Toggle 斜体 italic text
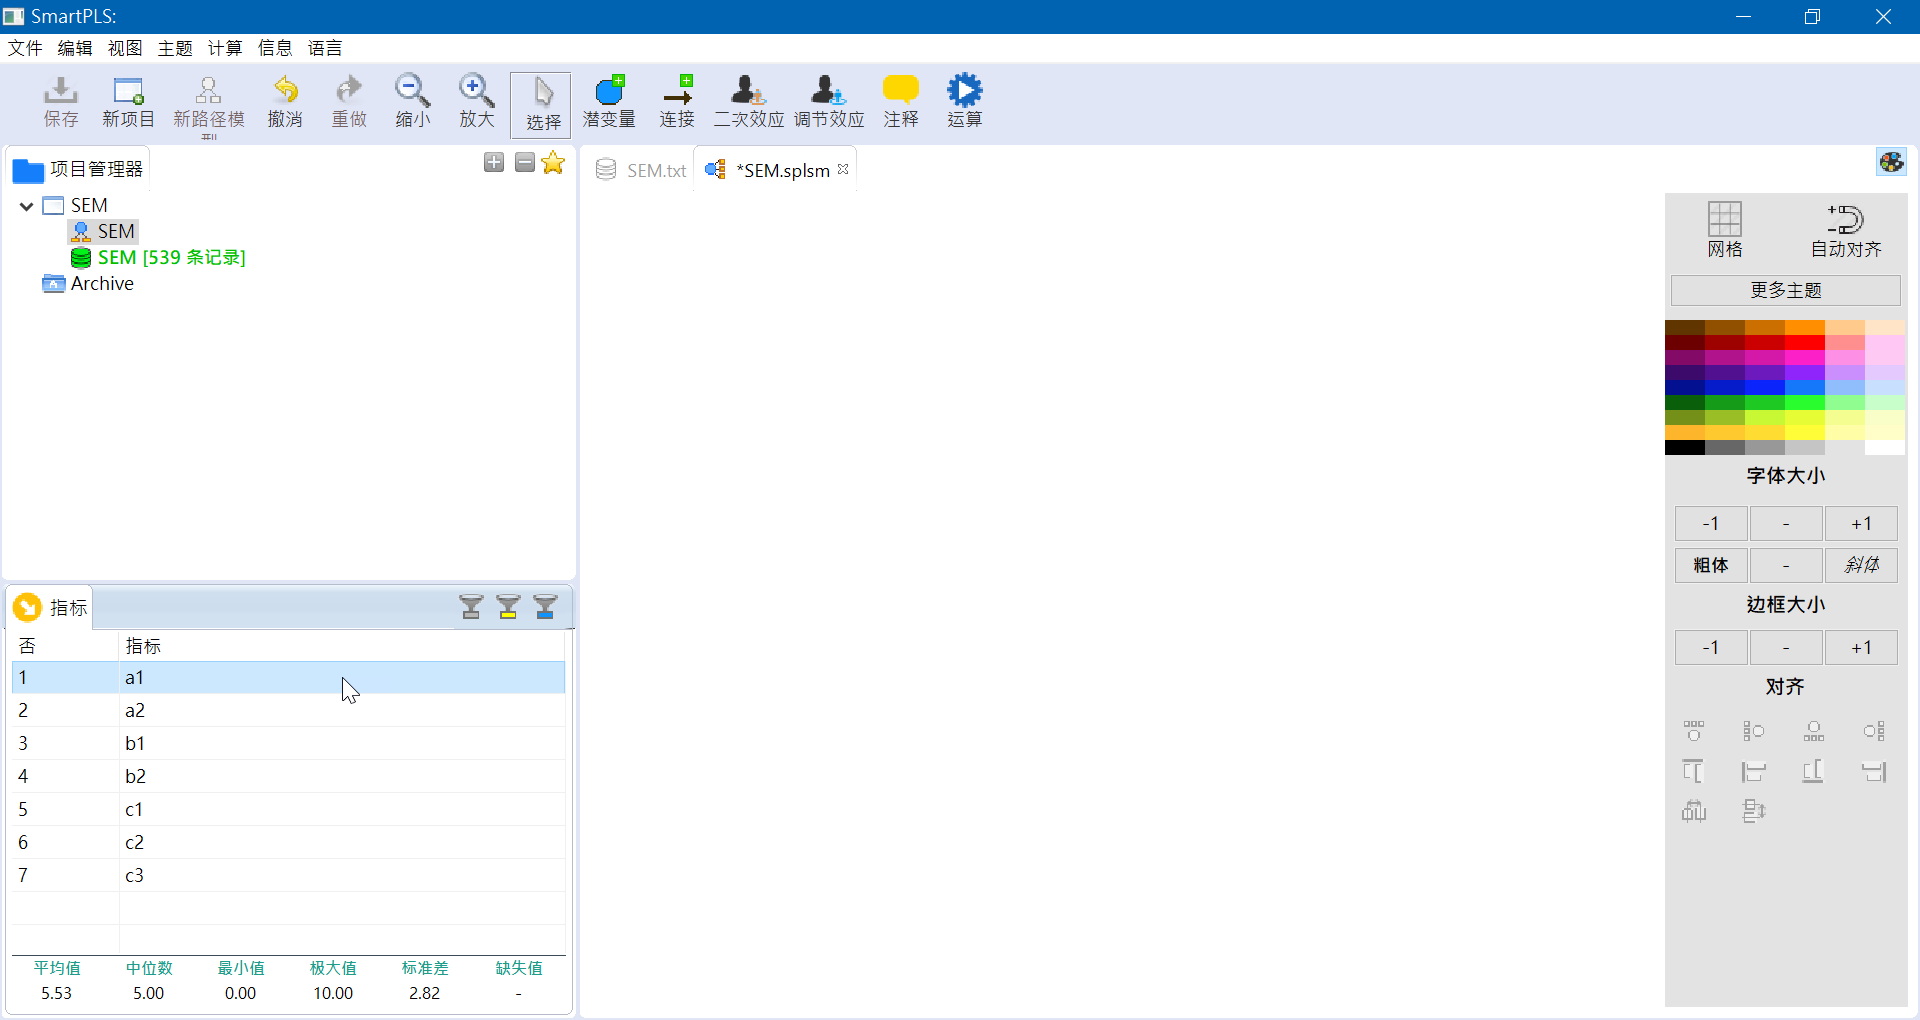This screenshot has height=1020, width=1920. (1861, 565)
